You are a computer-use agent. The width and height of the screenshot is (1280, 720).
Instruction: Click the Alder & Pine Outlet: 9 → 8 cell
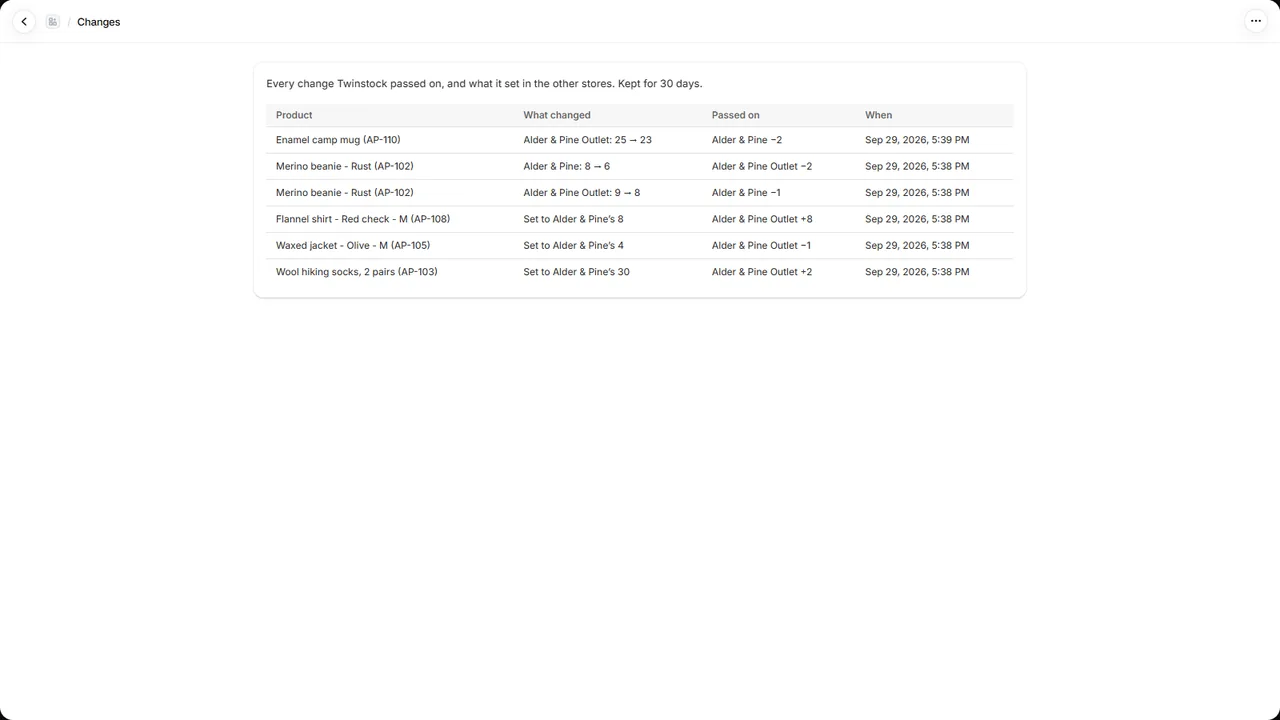pos(582,192)
